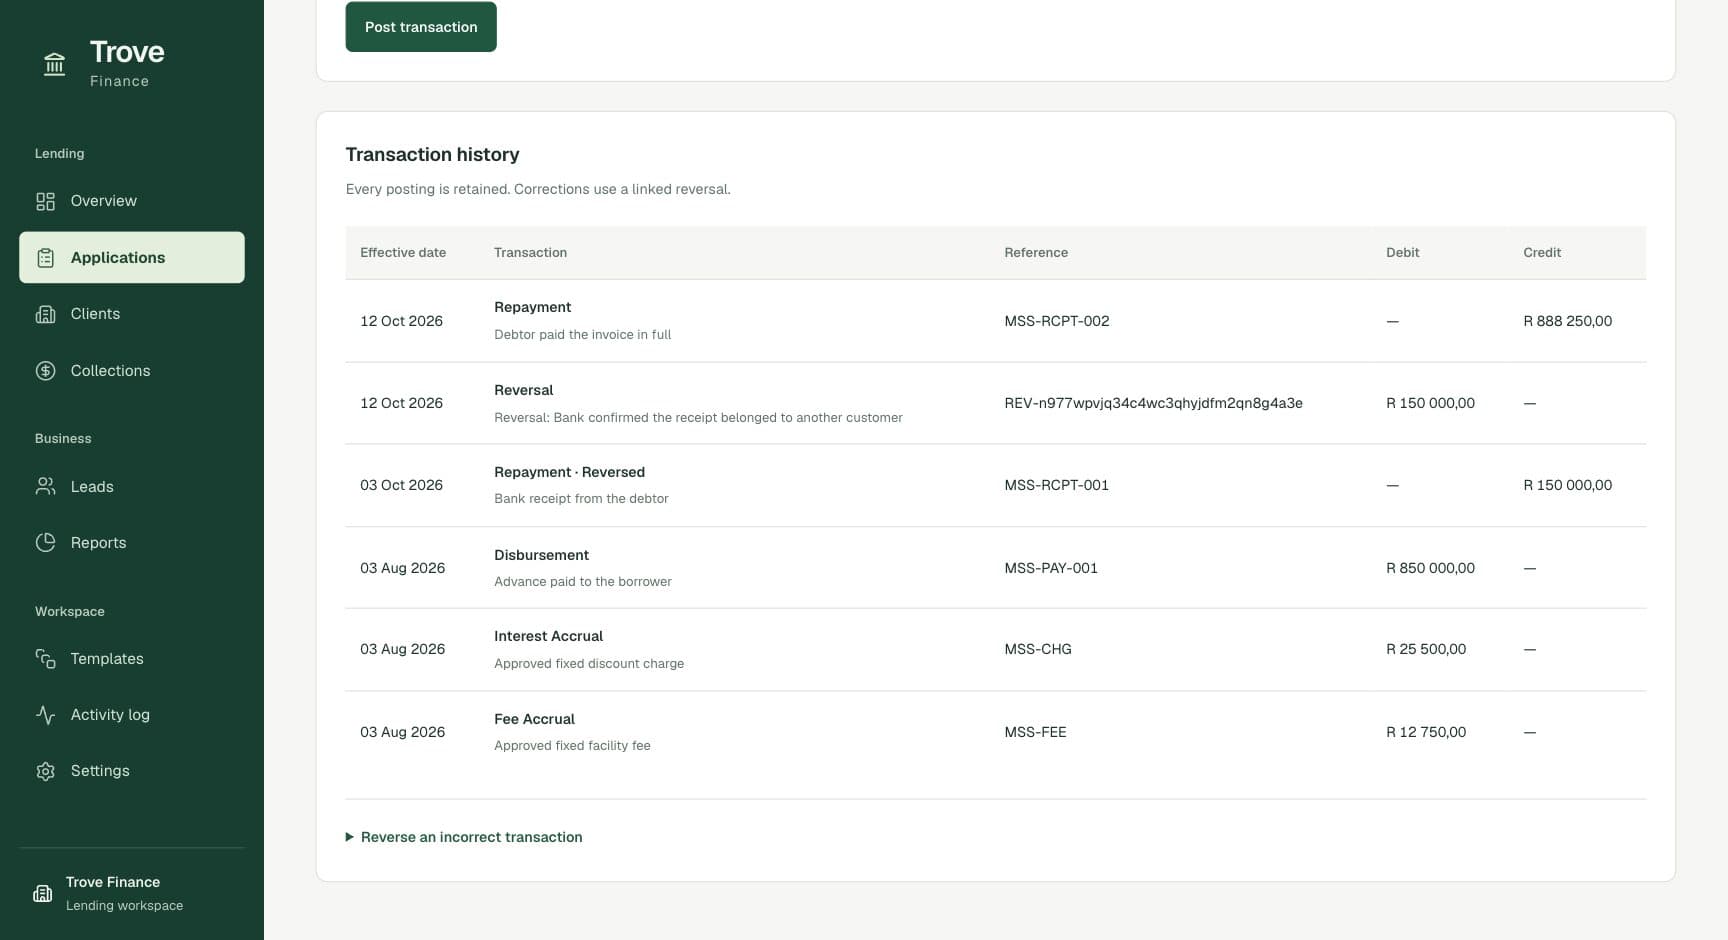Select reference MSS-FEE
Viewport: 1728px width, 940px height.
(x=1035, y=732)
